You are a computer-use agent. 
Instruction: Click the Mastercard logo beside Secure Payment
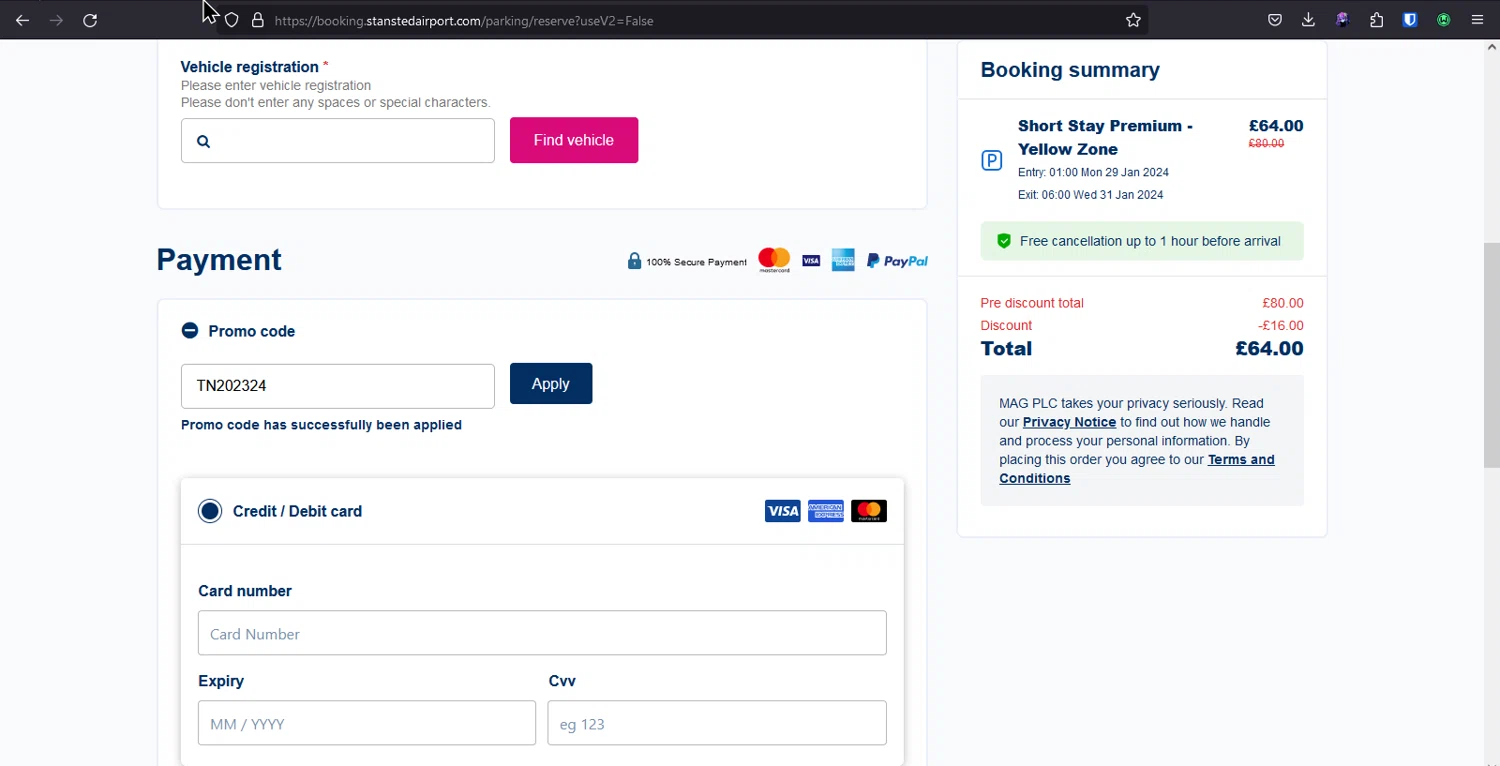click(x=774, y=260)
